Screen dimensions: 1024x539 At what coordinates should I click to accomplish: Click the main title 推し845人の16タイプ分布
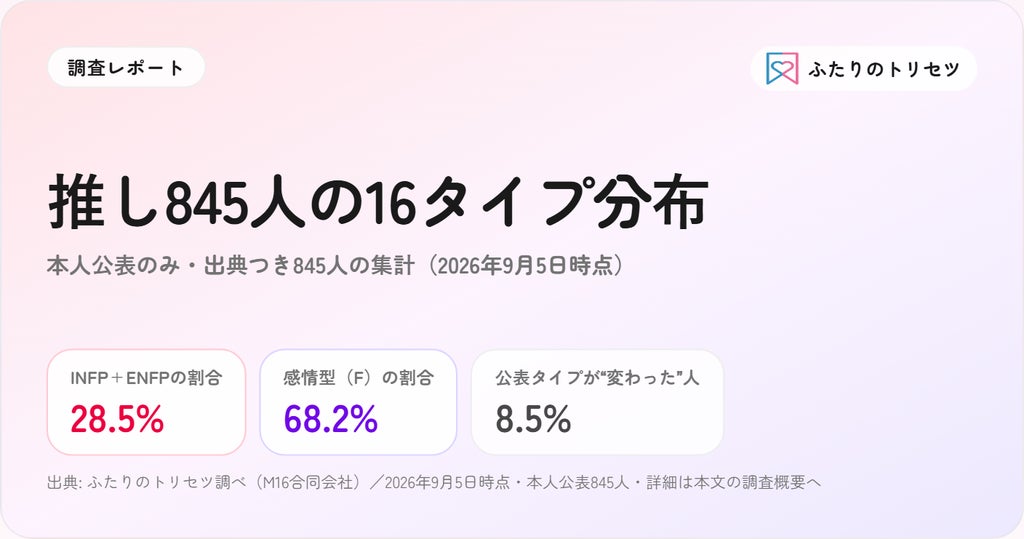pos(378,202)
